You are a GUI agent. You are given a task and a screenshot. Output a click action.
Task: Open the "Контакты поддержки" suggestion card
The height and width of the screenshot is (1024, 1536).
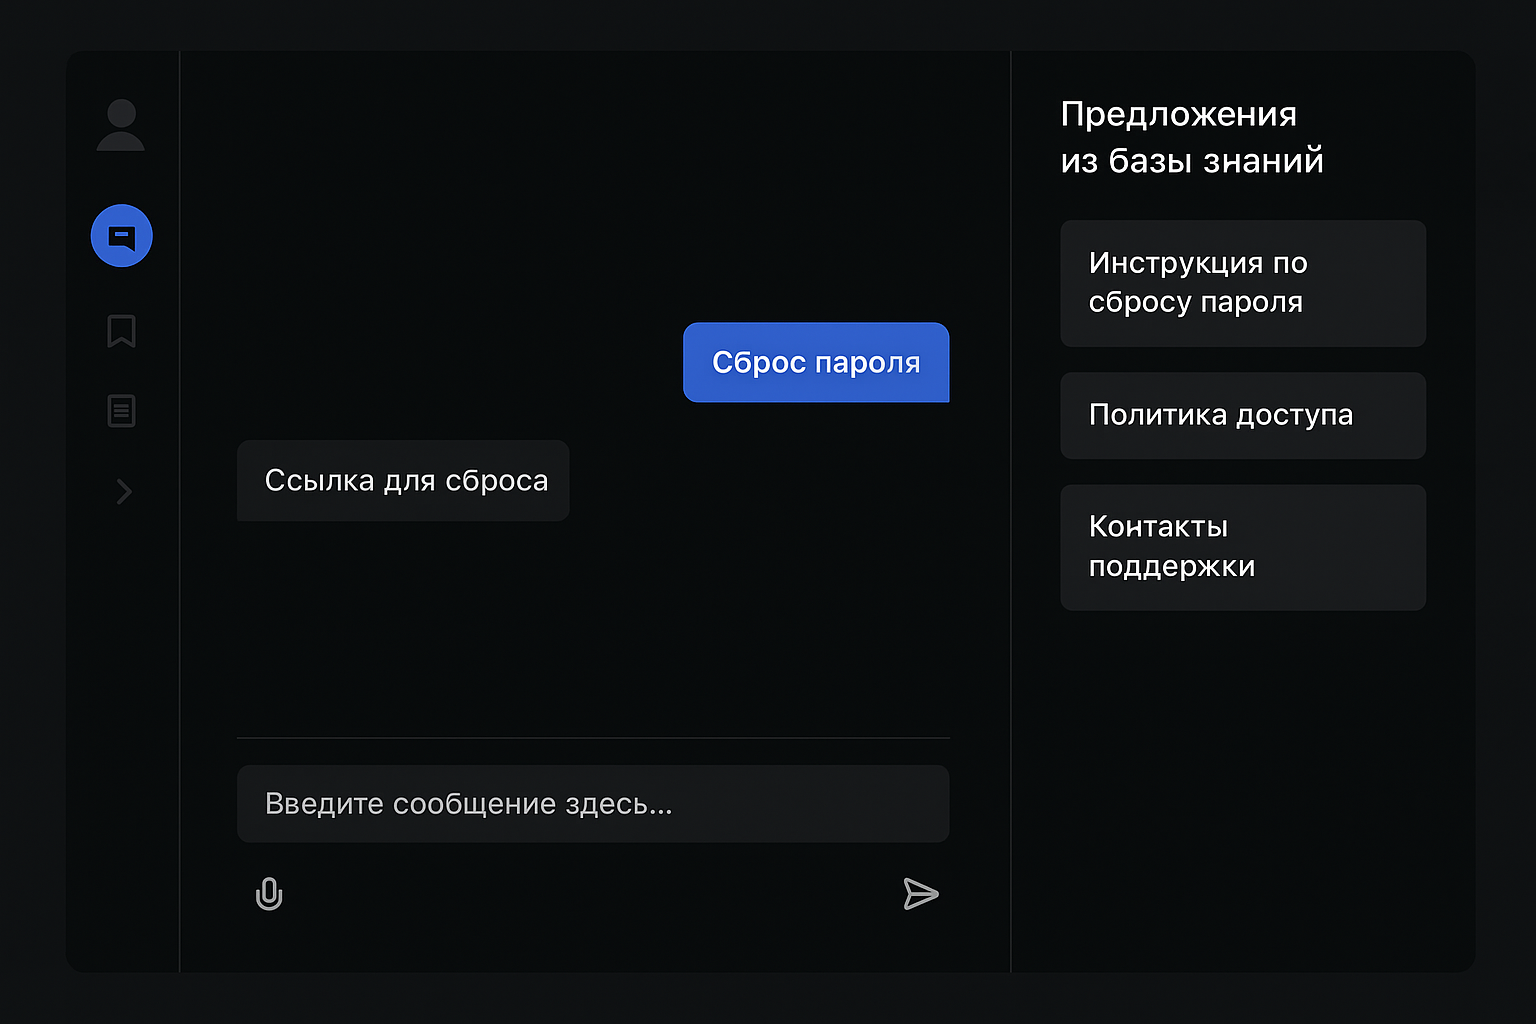tap(1243, 547)
